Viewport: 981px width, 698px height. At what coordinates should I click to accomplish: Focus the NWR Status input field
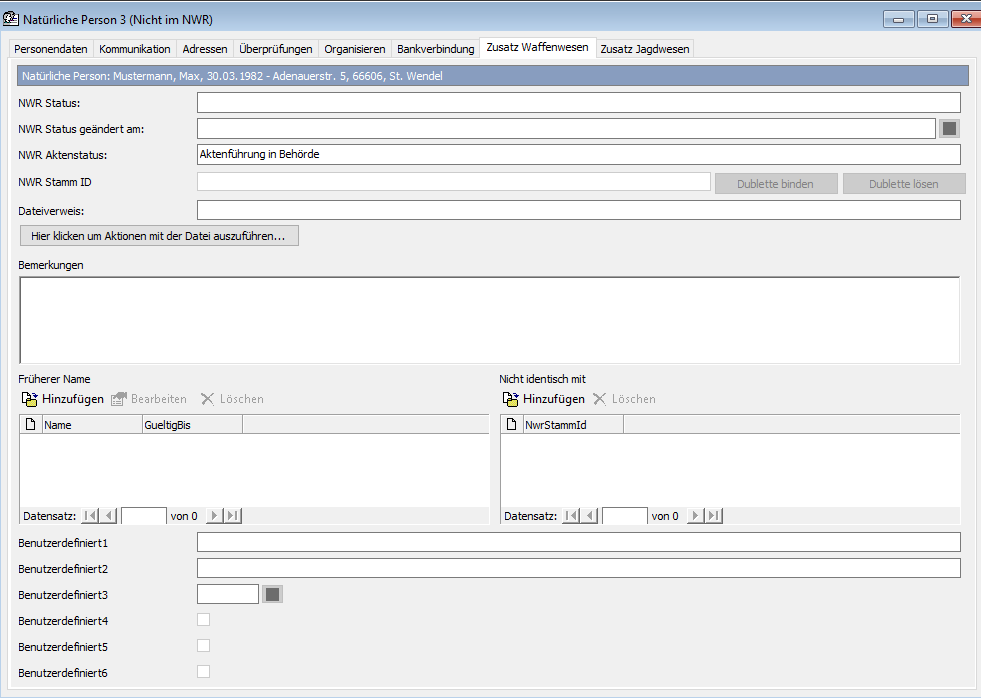pyautogui.click(x=578, y=102)
